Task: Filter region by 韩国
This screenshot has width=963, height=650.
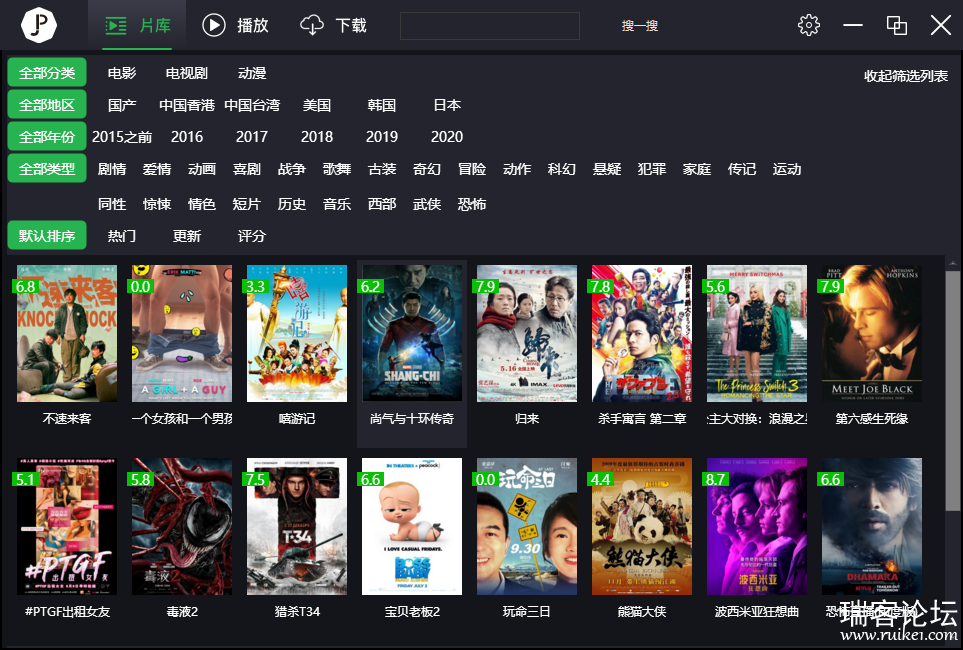Action: coord(382,105)
